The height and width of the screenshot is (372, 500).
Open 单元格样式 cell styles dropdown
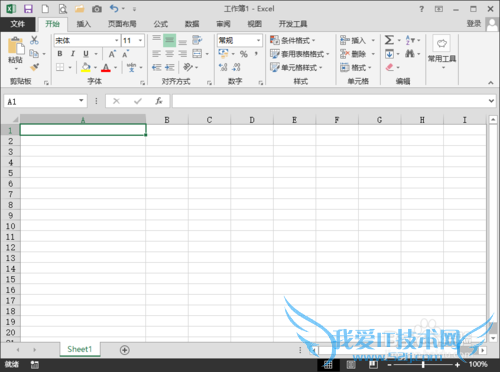tap(296, 67)
